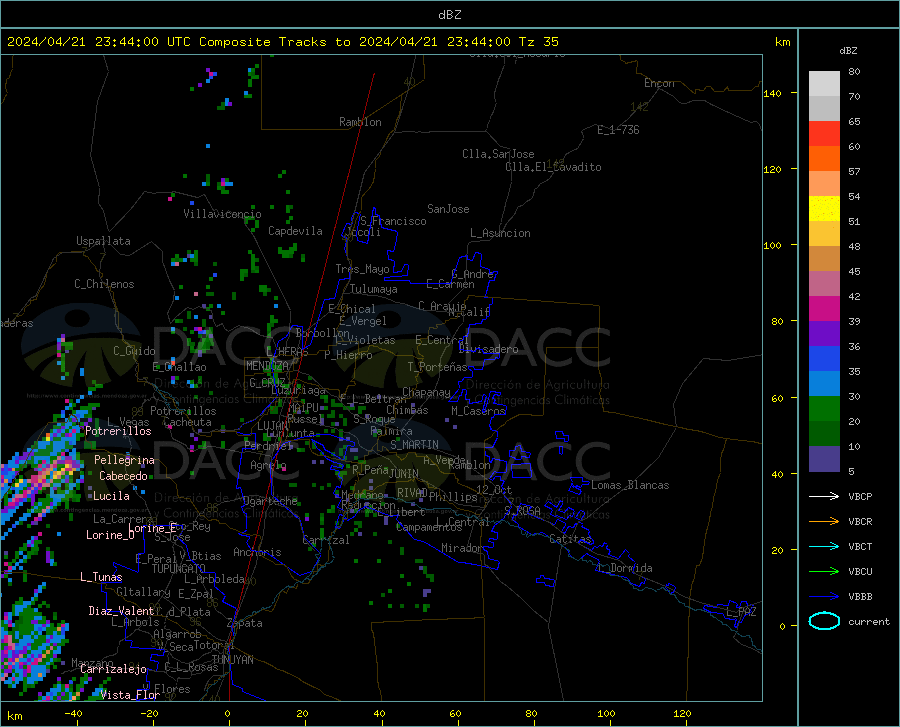Viewport: 900px width, 727px height.
Task: Click the TUNUYAN label
Action: [x=232, y=660]
